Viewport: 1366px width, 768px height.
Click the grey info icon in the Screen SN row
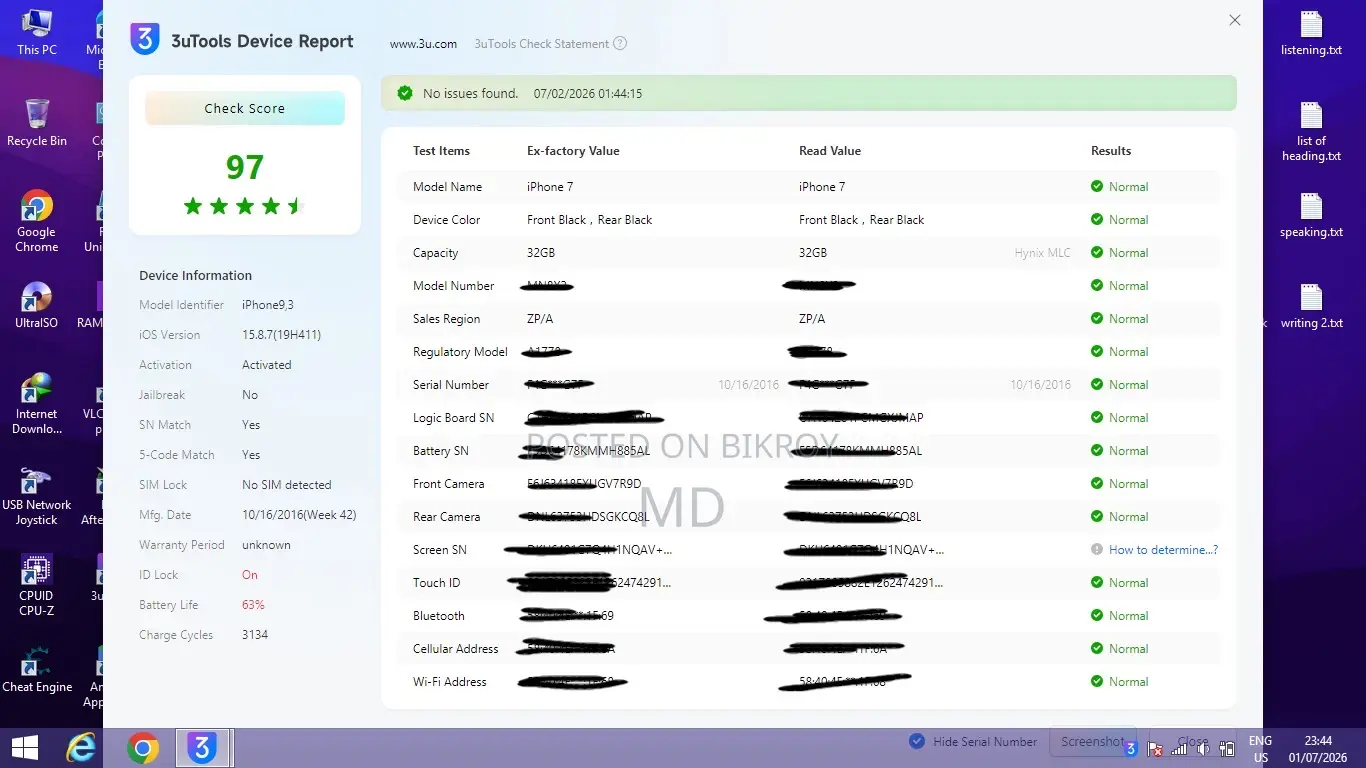pos(1097,550)
